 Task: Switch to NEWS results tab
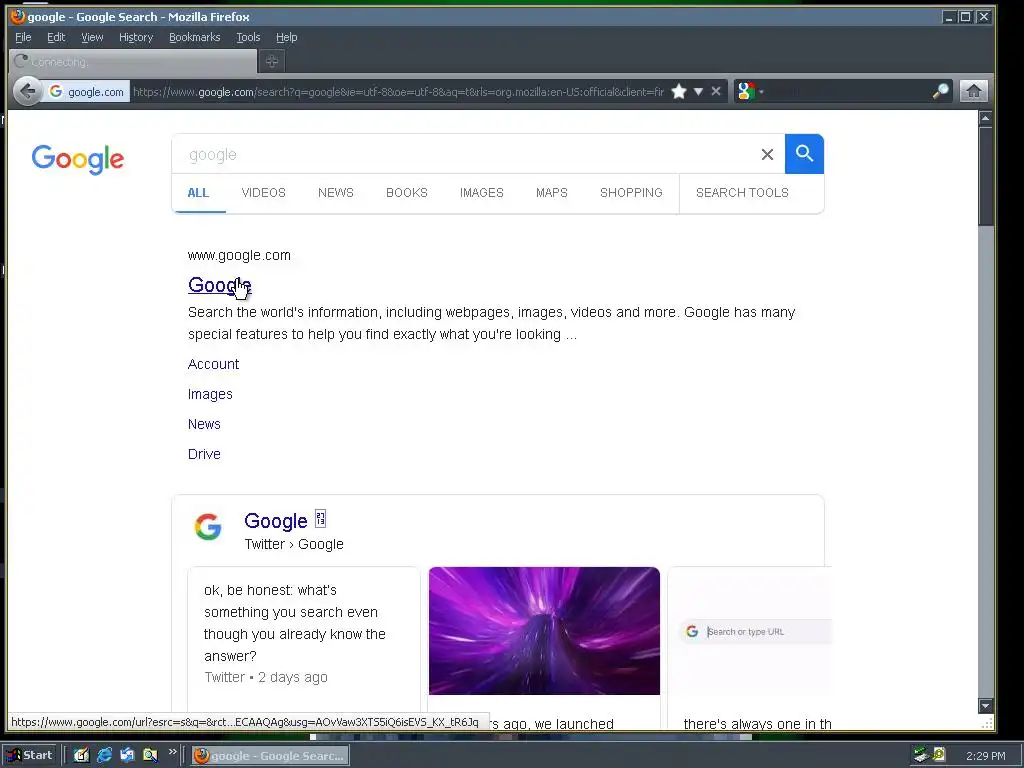tap(336, 193)
